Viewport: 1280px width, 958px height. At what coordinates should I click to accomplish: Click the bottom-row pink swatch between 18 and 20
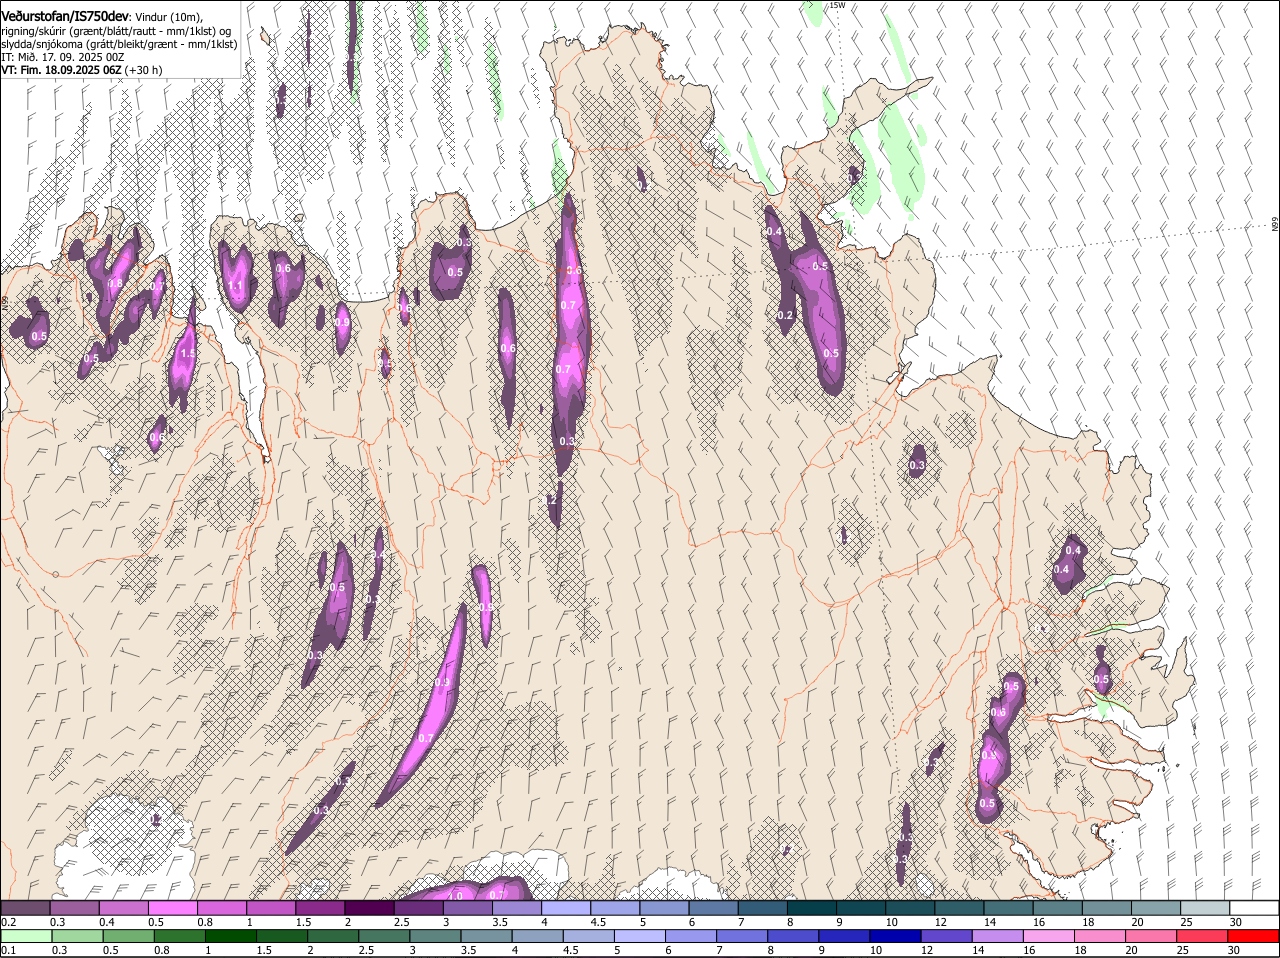(x=1098, y=937)
